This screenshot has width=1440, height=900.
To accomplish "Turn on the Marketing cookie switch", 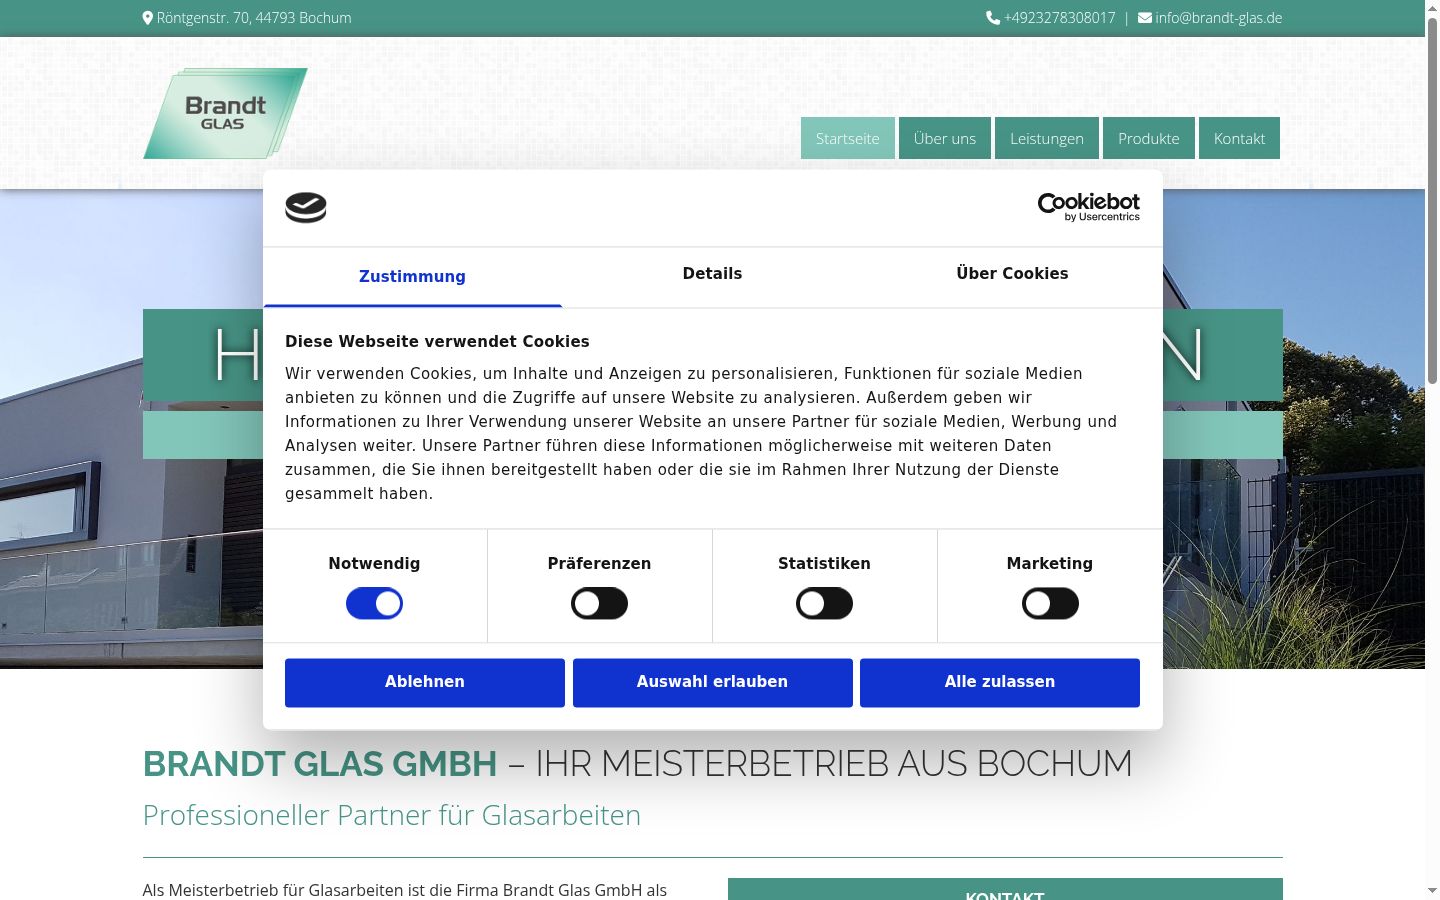I will 1050,604.
